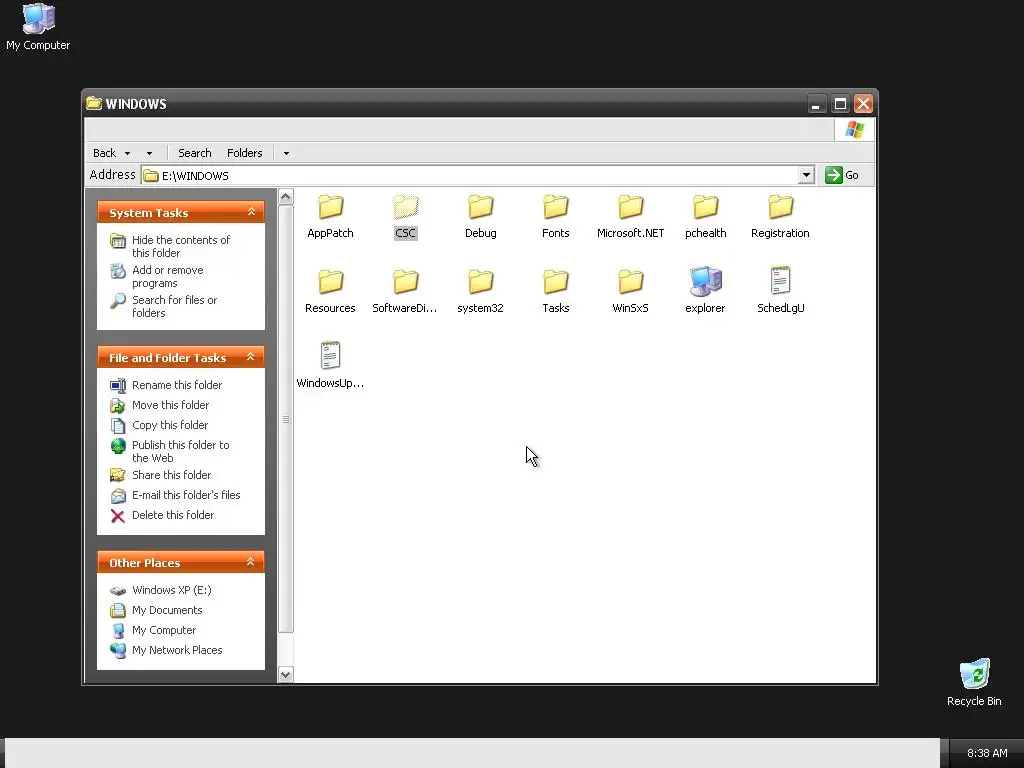Screen dimensions: 1024x768
Task: Select the Microsoft.NET folder
Action: [x=631, y=217]
